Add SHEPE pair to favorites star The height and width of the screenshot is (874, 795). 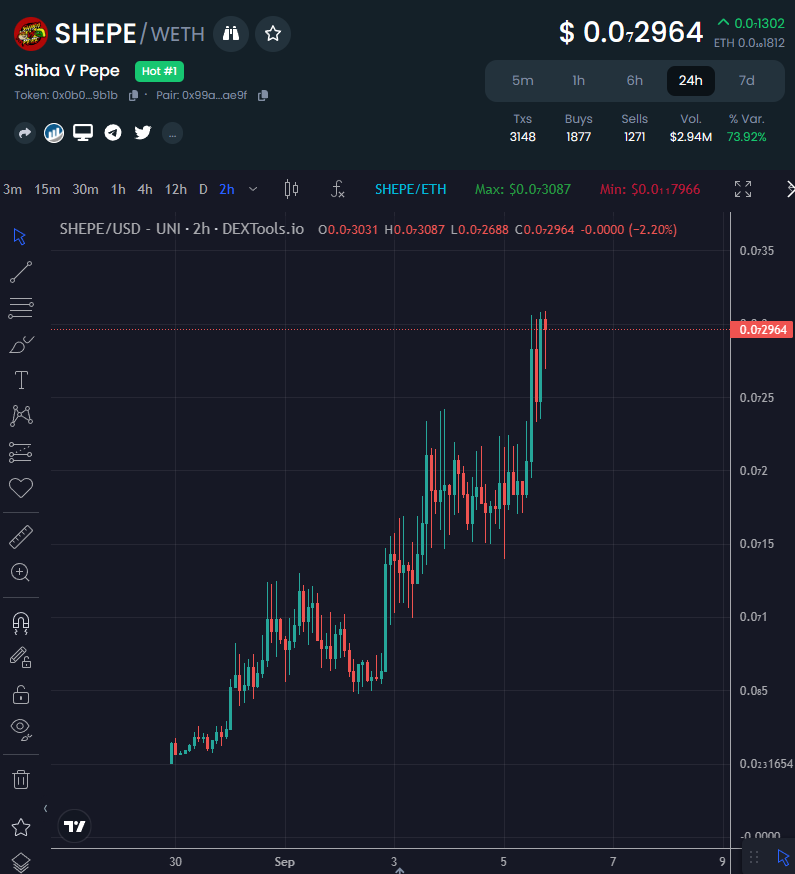(273, 34)
